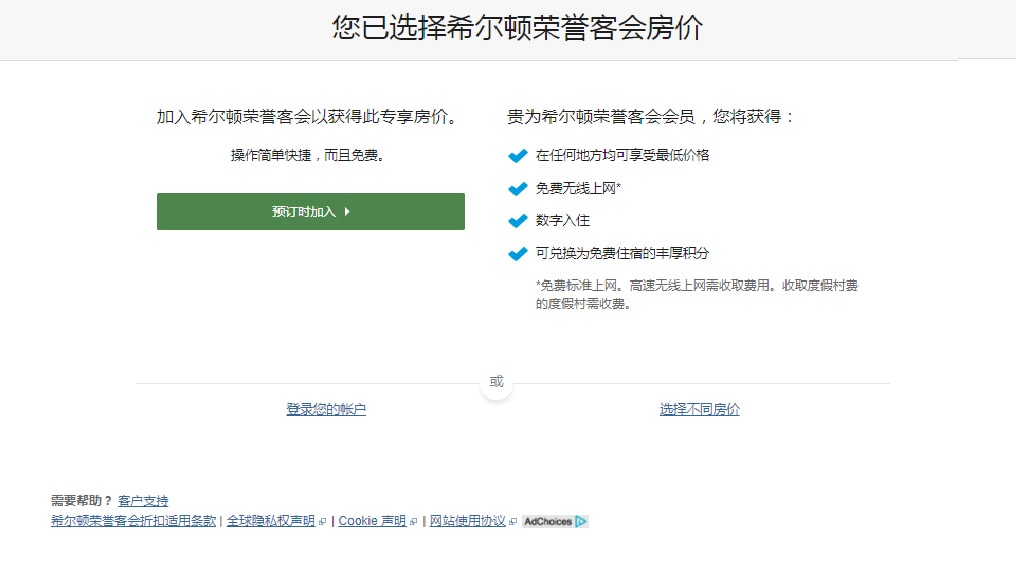Click the text 操作简单快捷，而且免费
1016x566 pixels.
point(308,155)
